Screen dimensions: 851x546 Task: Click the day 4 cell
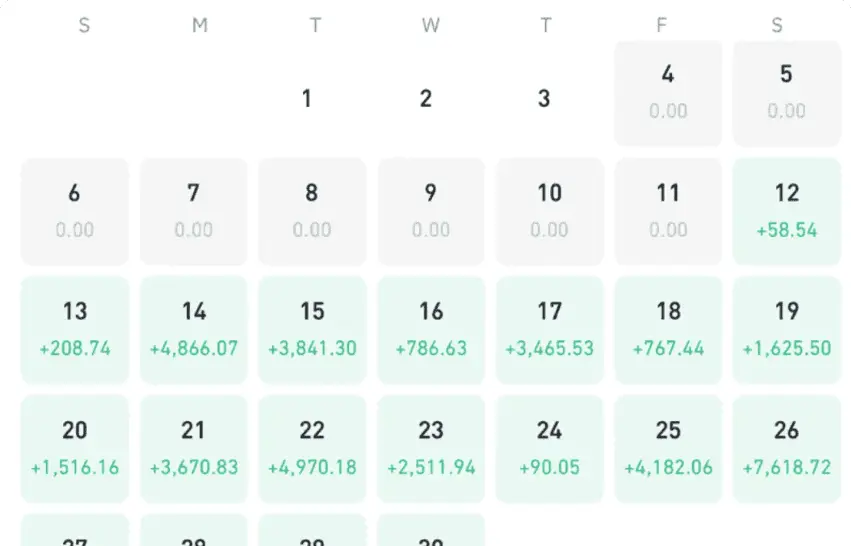[x=668, y=93]
